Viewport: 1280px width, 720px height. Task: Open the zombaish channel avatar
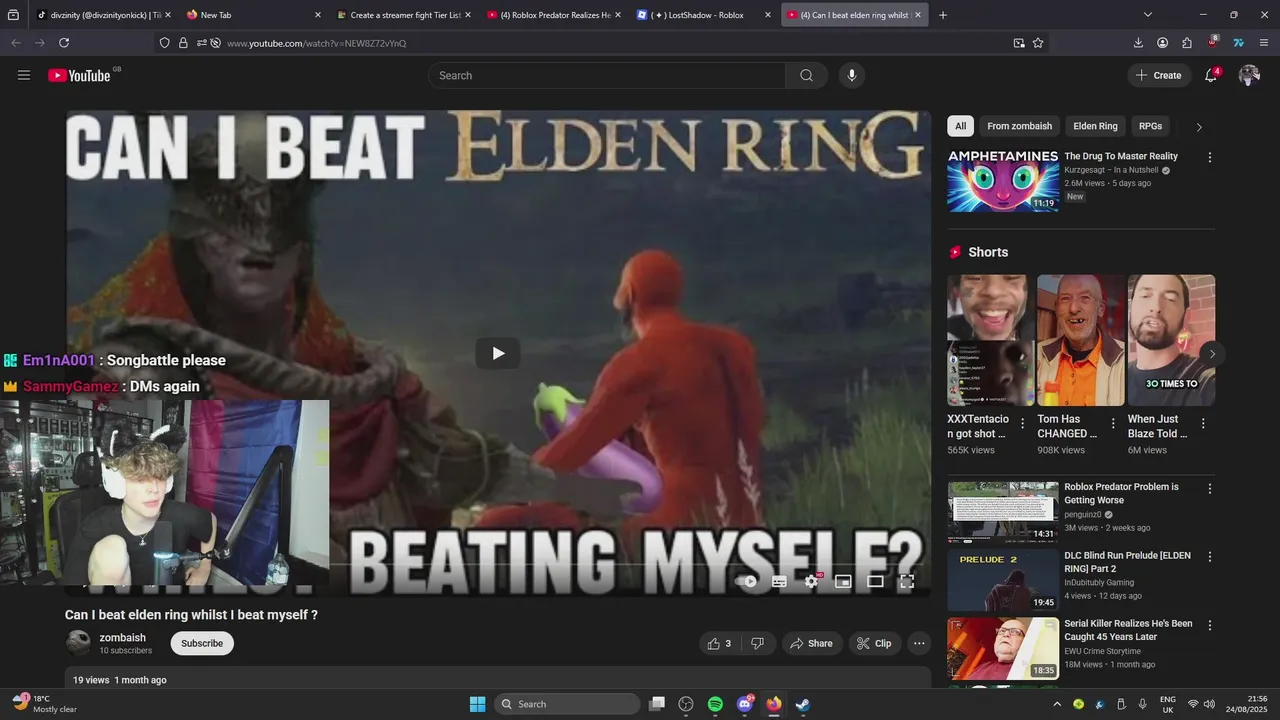[78, 643]
